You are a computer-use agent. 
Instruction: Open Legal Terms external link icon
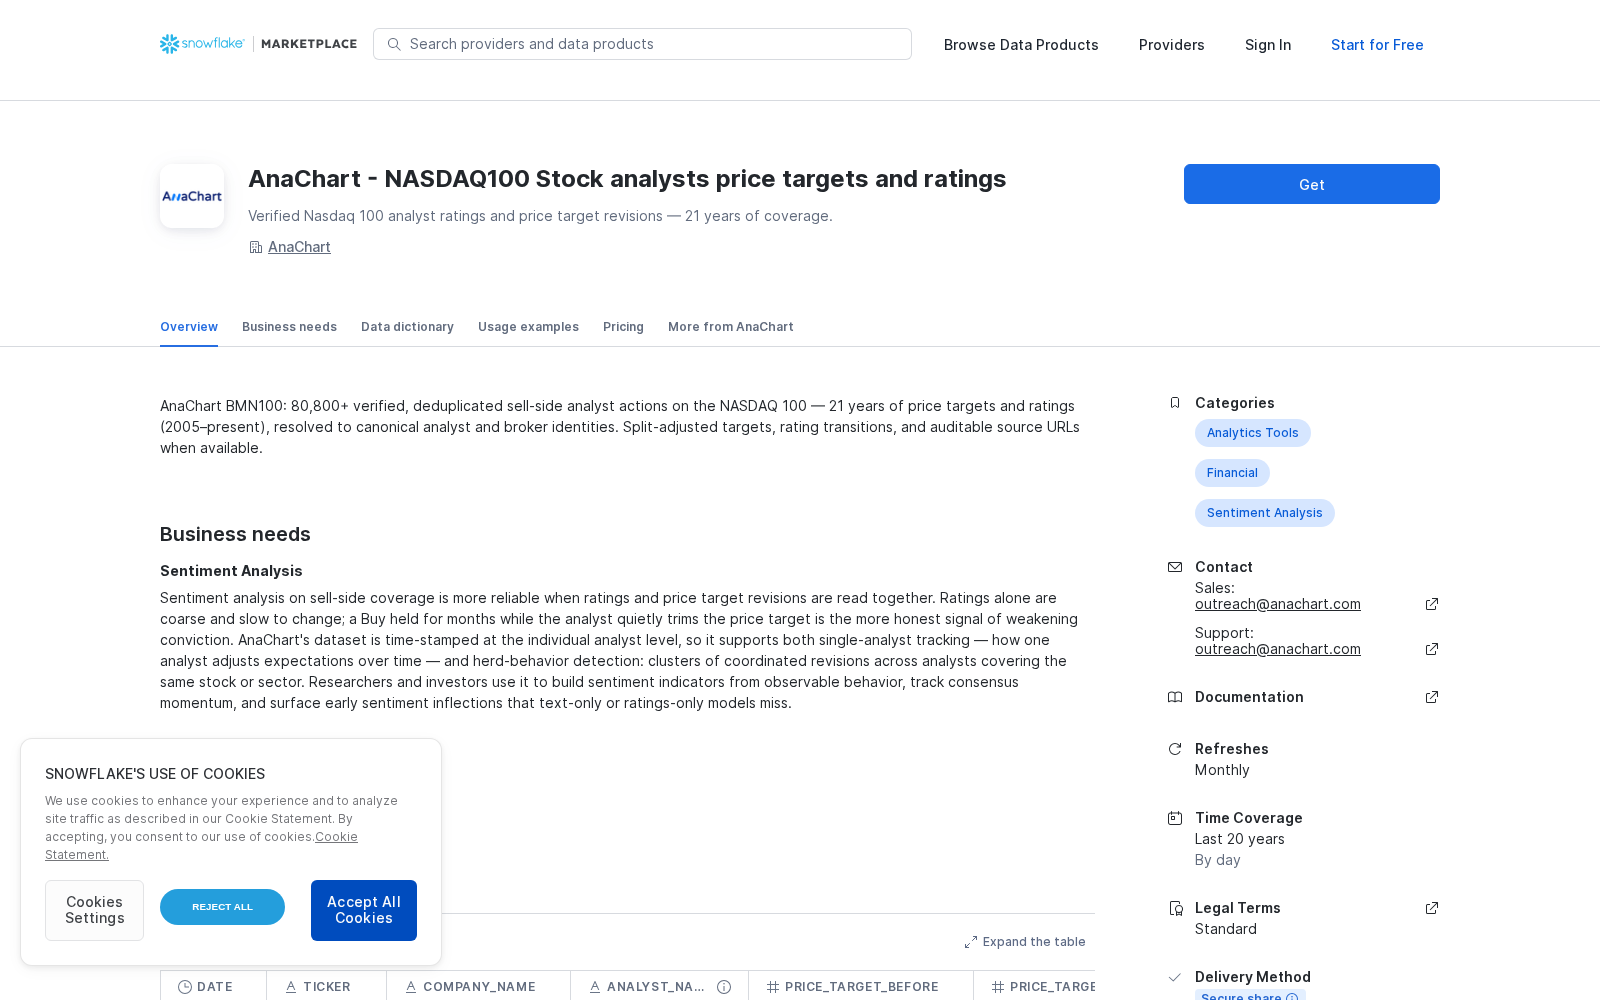pos(1432,908)
